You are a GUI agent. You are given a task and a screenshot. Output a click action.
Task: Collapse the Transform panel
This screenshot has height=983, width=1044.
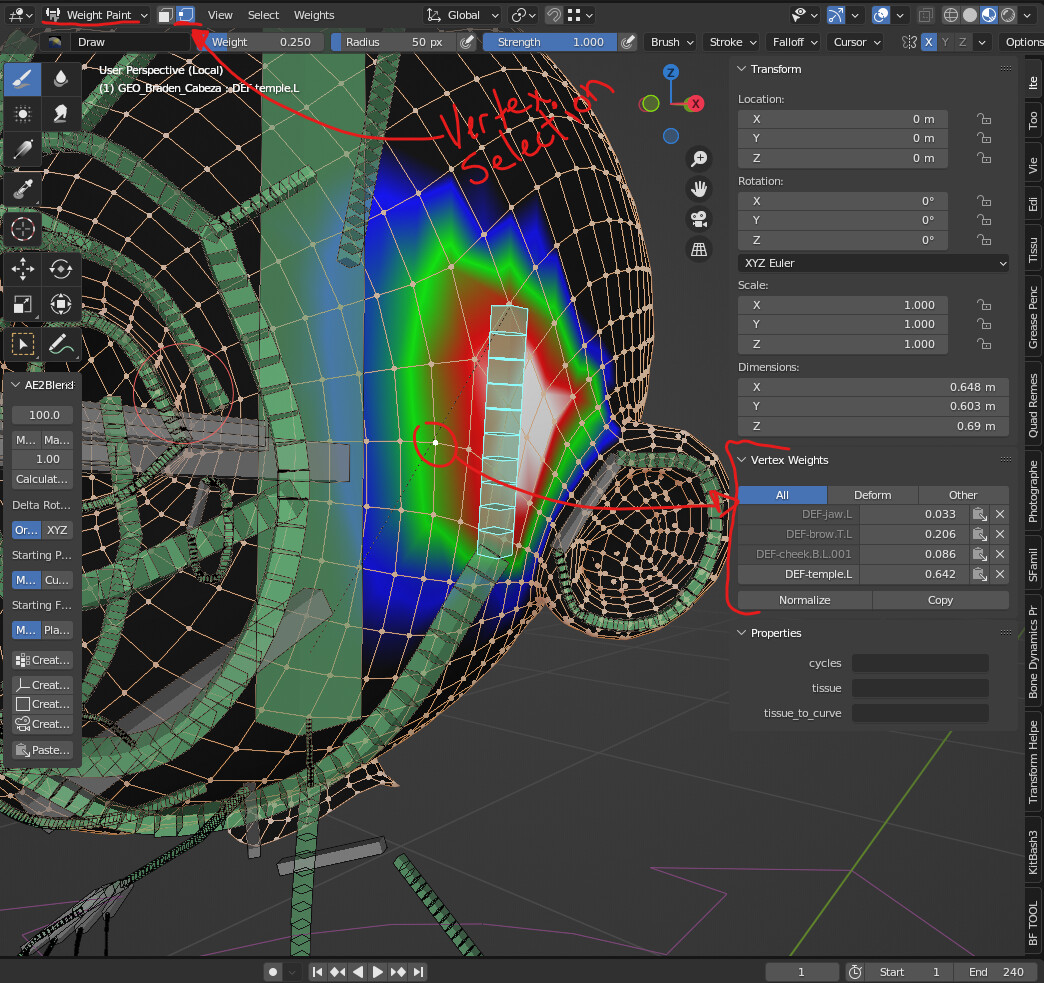tap(742, 69)
